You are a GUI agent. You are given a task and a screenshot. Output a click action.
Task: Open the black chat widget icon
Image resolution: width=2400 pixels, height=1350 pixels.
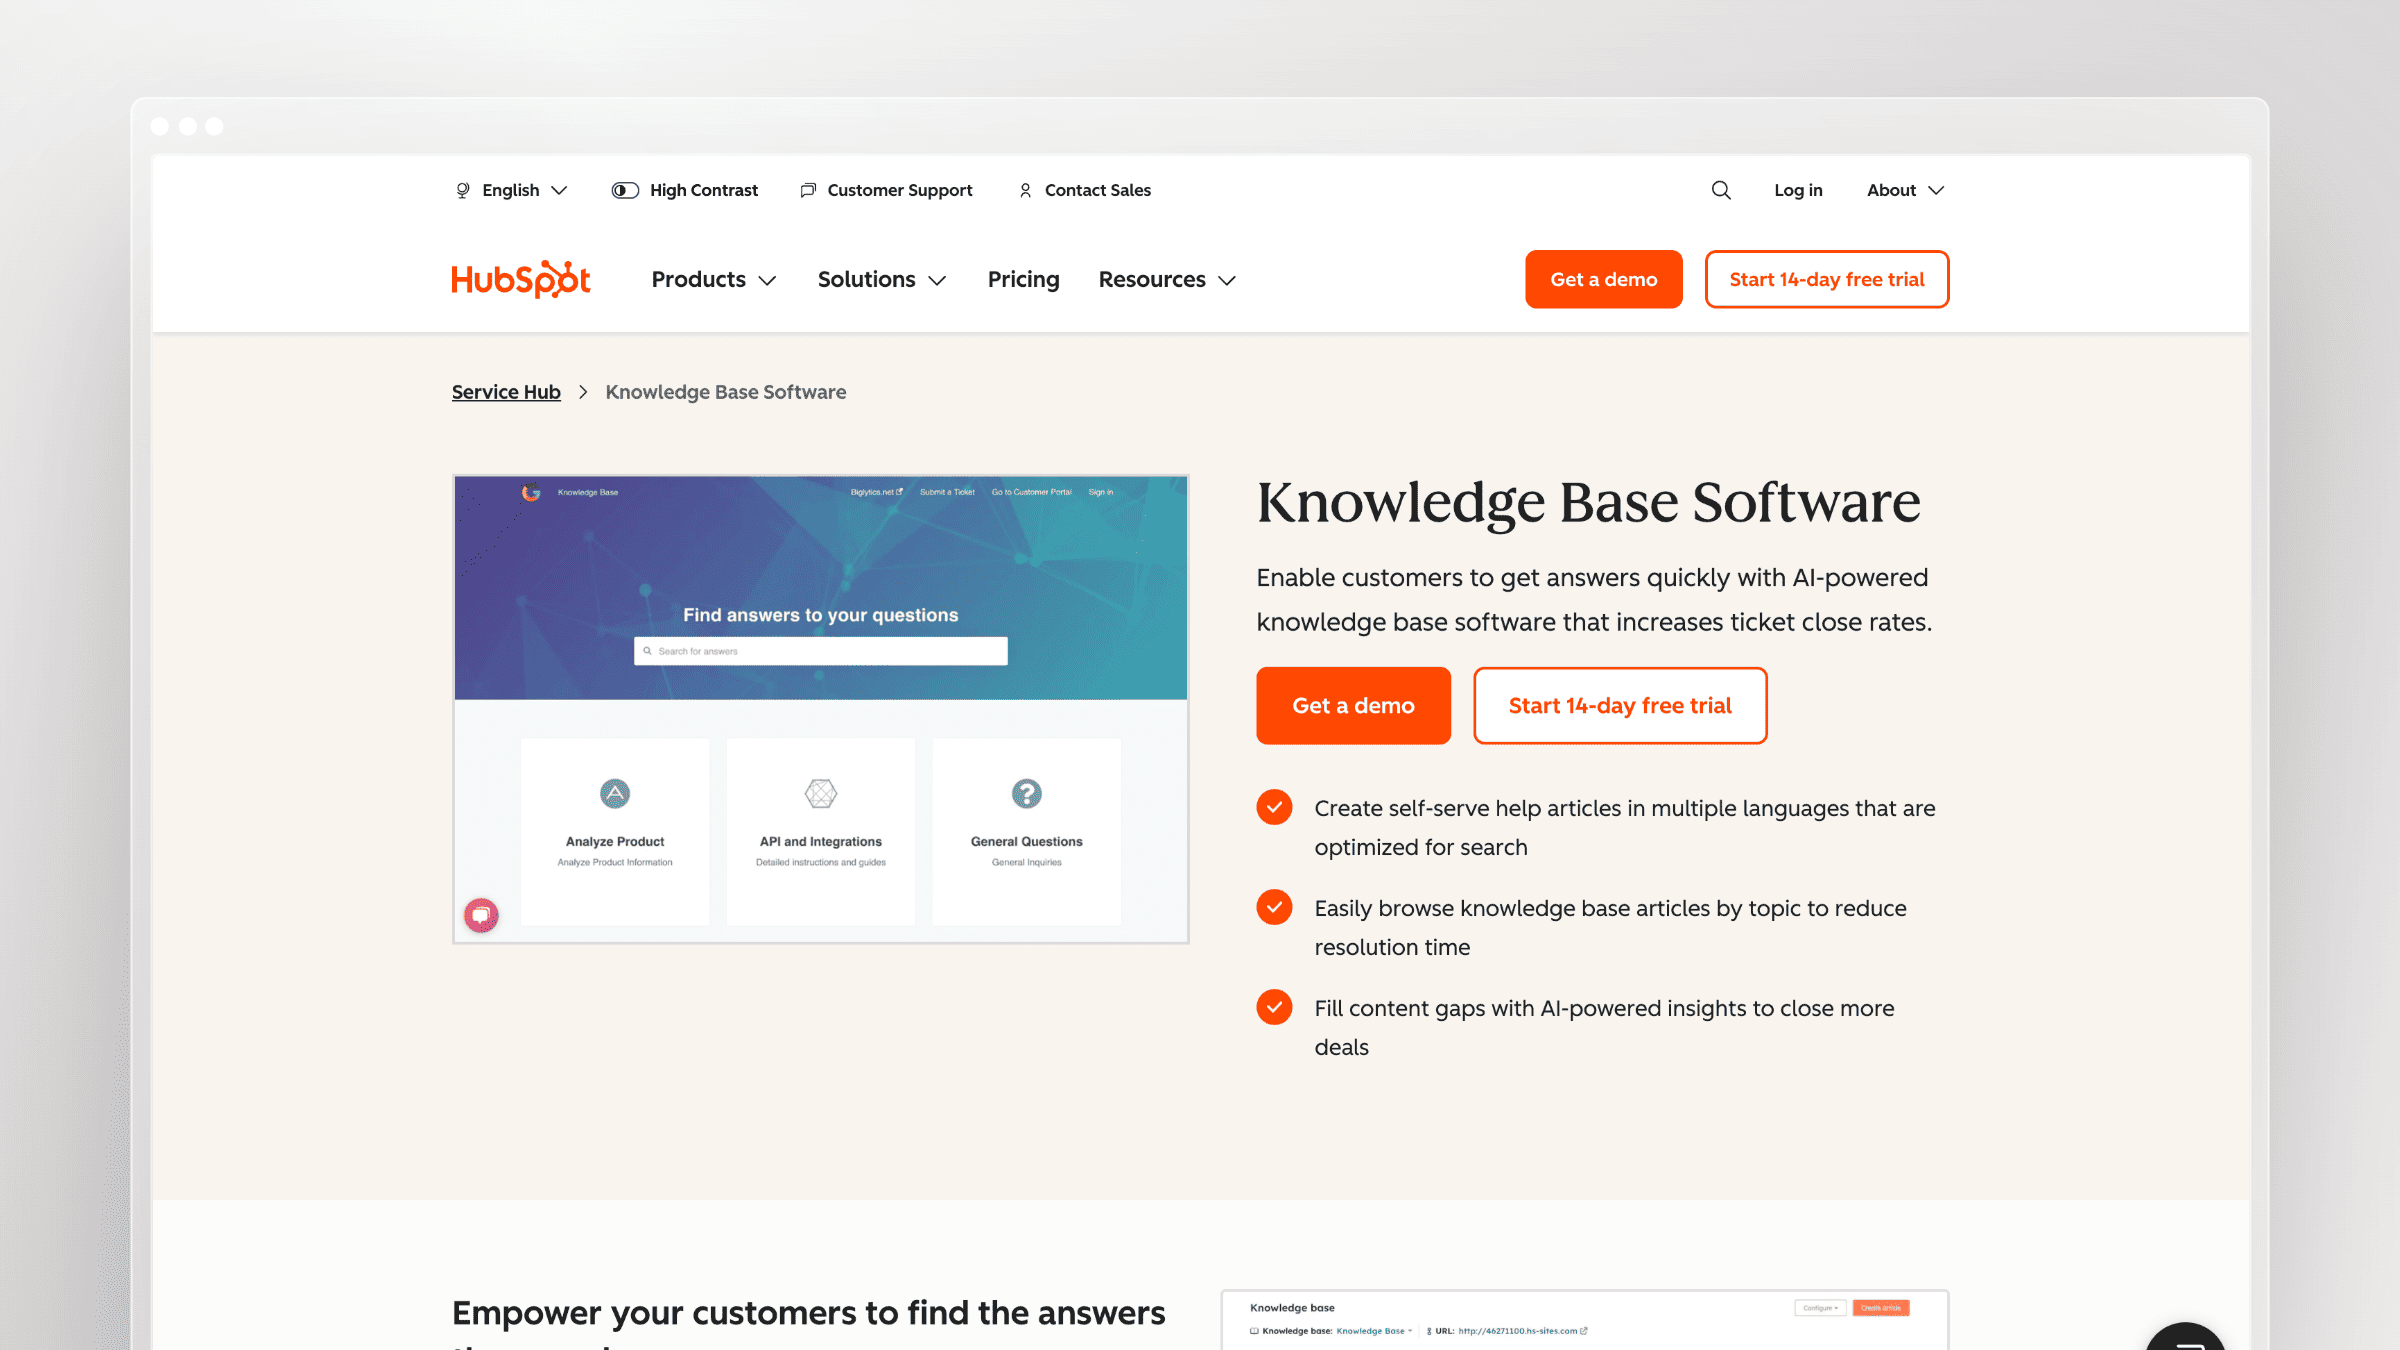[x=2186, y=1338]
